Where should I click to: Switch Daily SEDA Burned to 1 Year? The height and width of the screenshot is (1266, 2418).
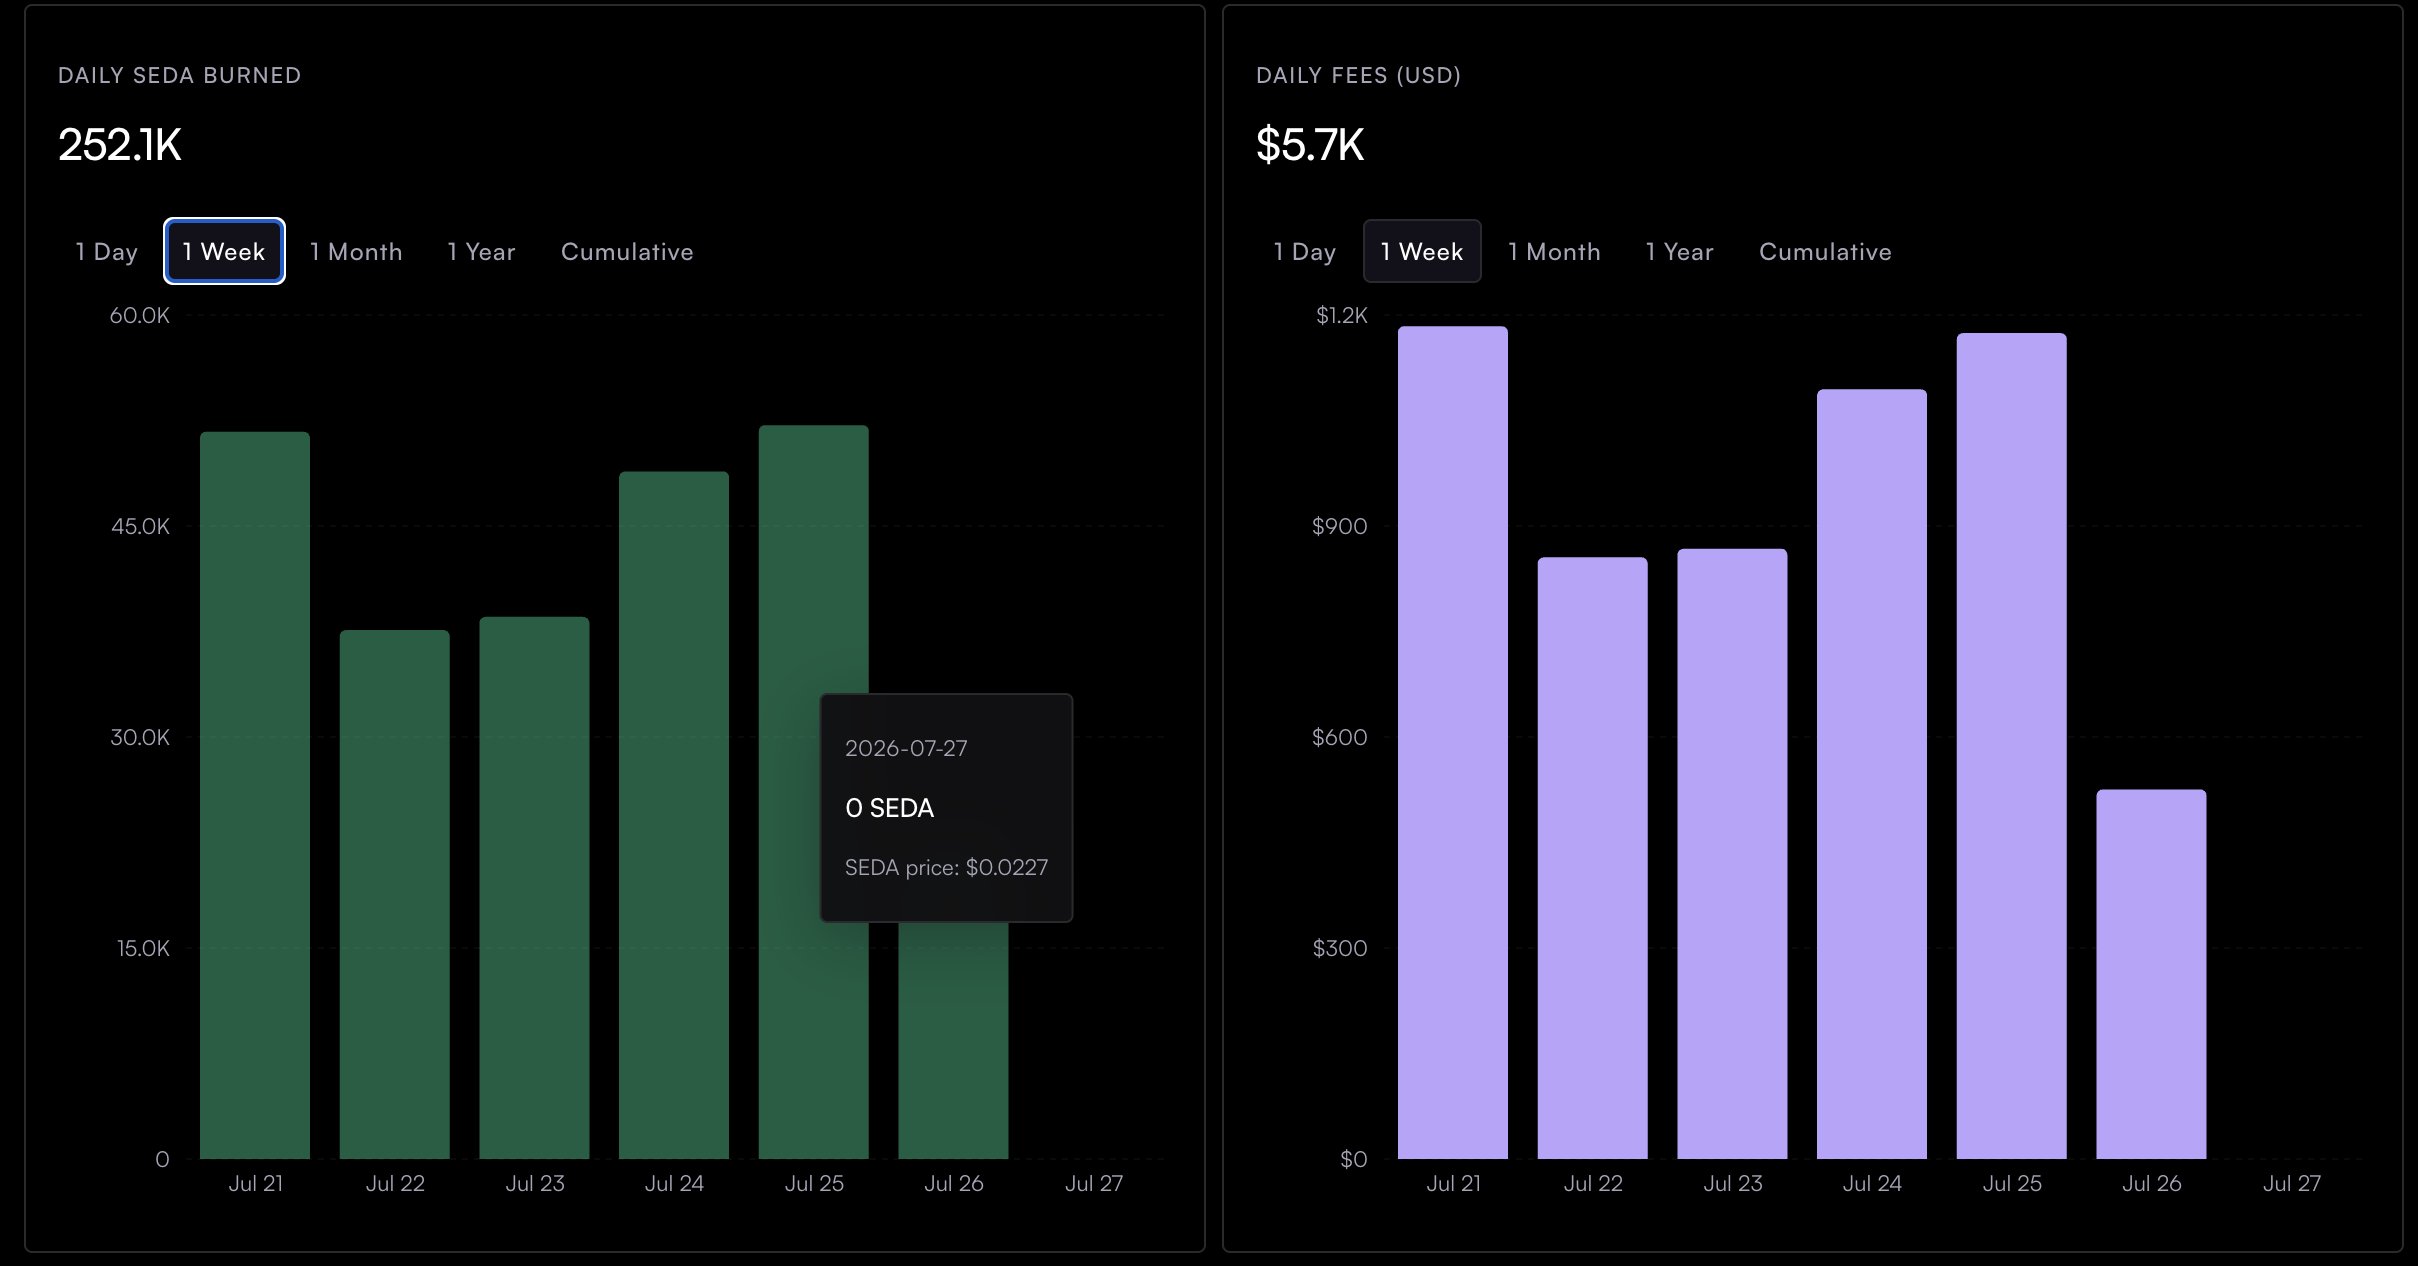click(x=481, y=251)
